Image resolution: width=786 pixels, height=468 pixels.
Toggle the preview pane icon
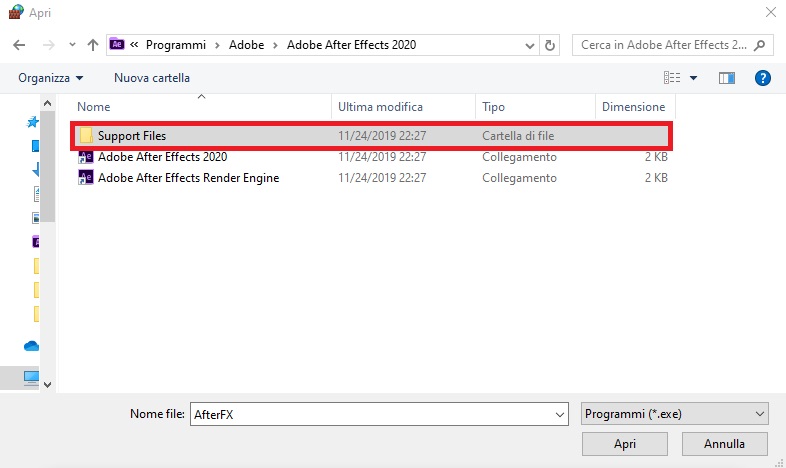[x=727, y=78]
